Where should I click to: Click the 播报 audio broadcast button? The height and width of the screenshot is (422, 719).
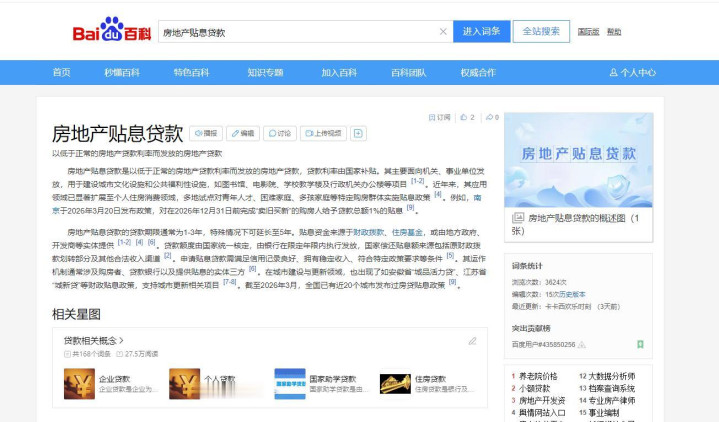click(206, 133)
